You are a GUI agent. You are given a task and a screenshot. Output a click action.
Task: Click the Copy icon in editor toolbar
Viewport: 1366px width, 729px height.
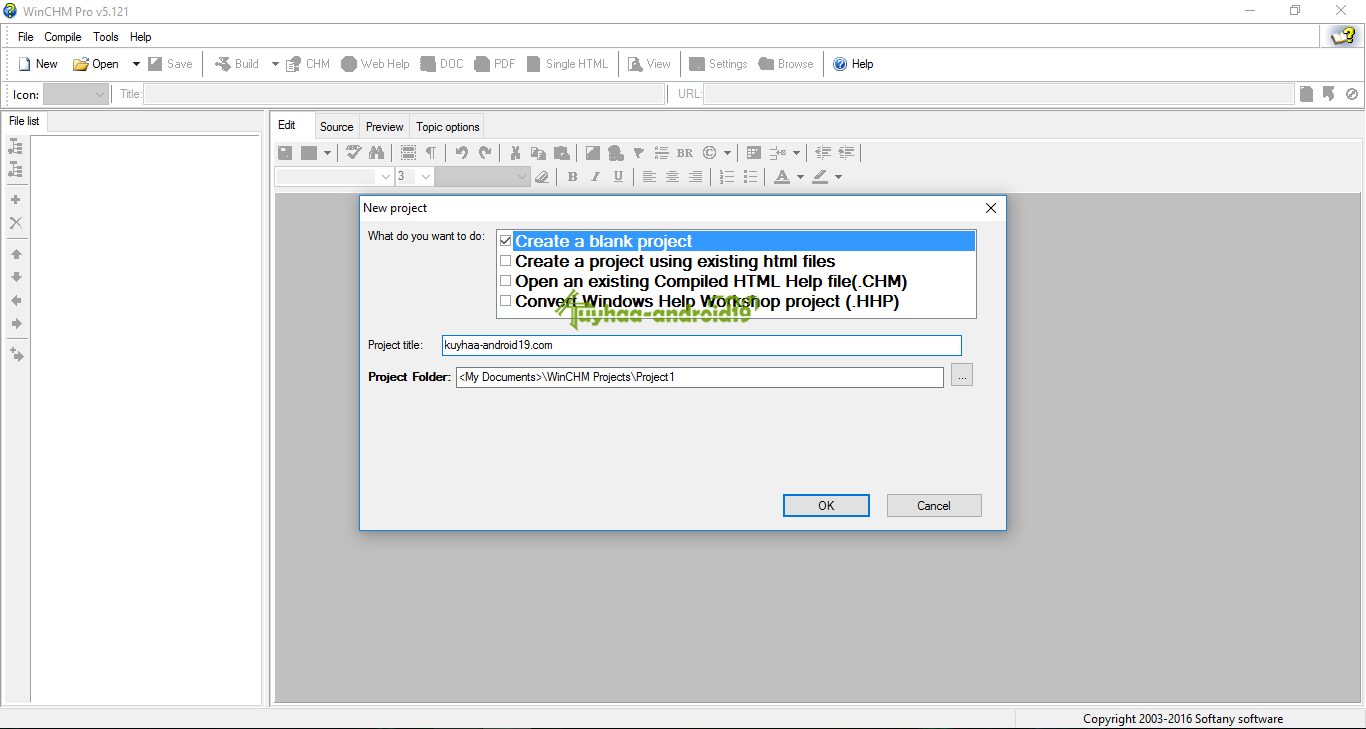(x=538, y=153)
